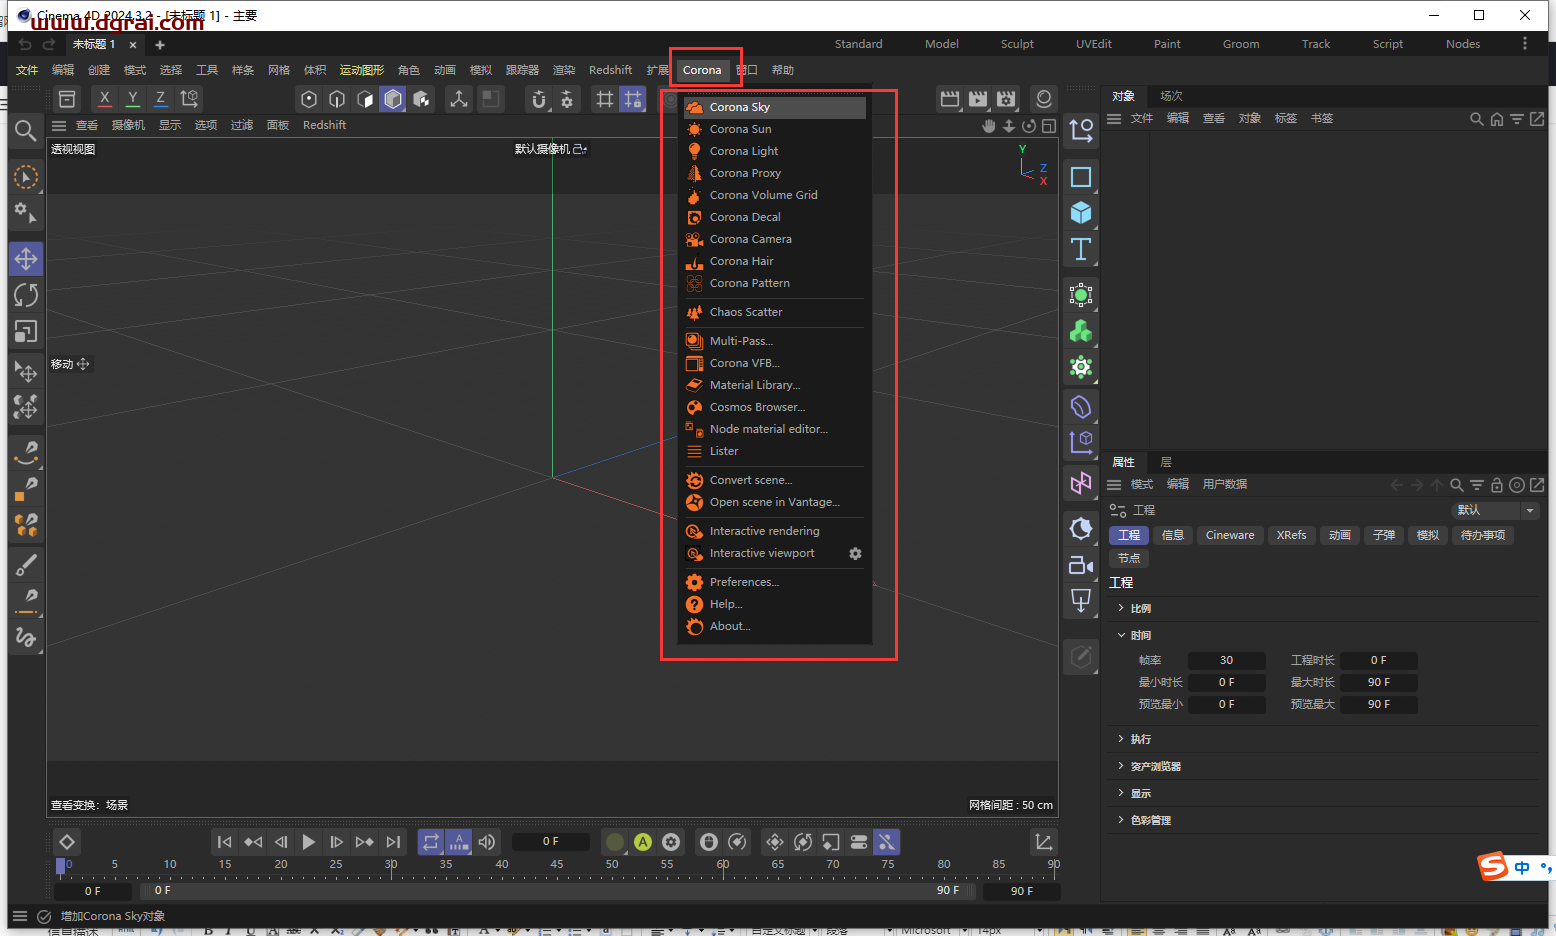Click the timeline playhead marker
The width and height of the screenshot is (1556, 936).
(60, 865)
